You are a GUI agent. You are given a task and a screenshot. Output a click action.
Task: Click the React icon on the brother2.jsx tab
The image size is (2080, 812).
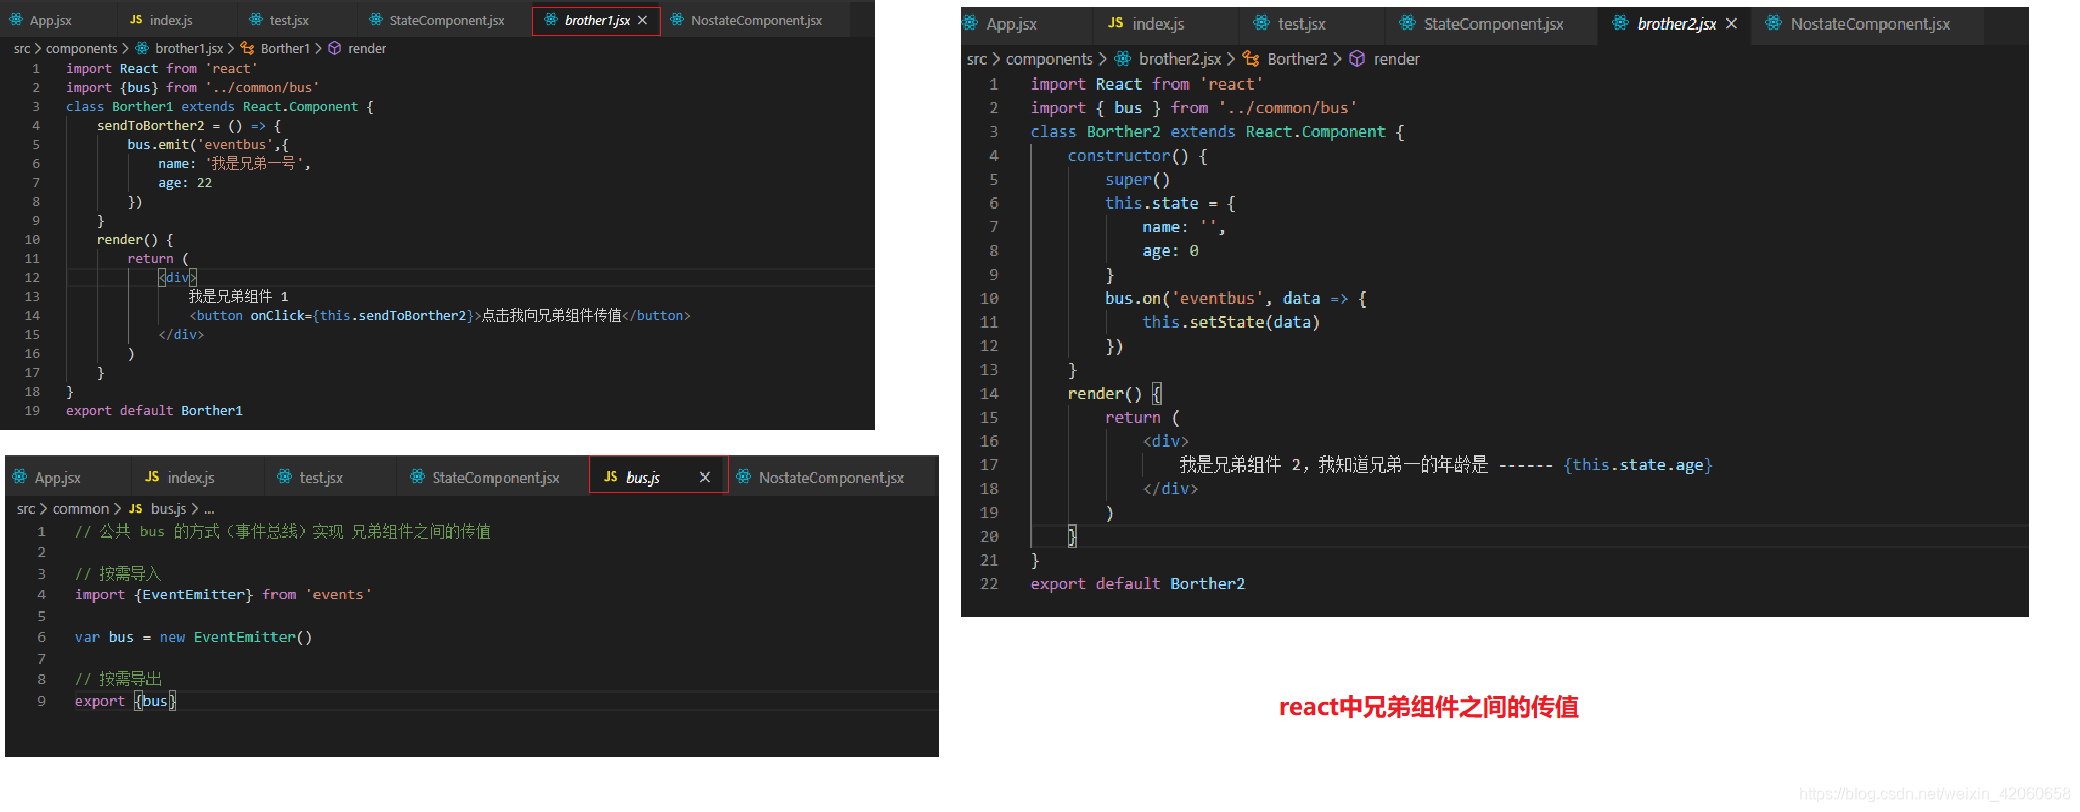(x=1621, y=23)
